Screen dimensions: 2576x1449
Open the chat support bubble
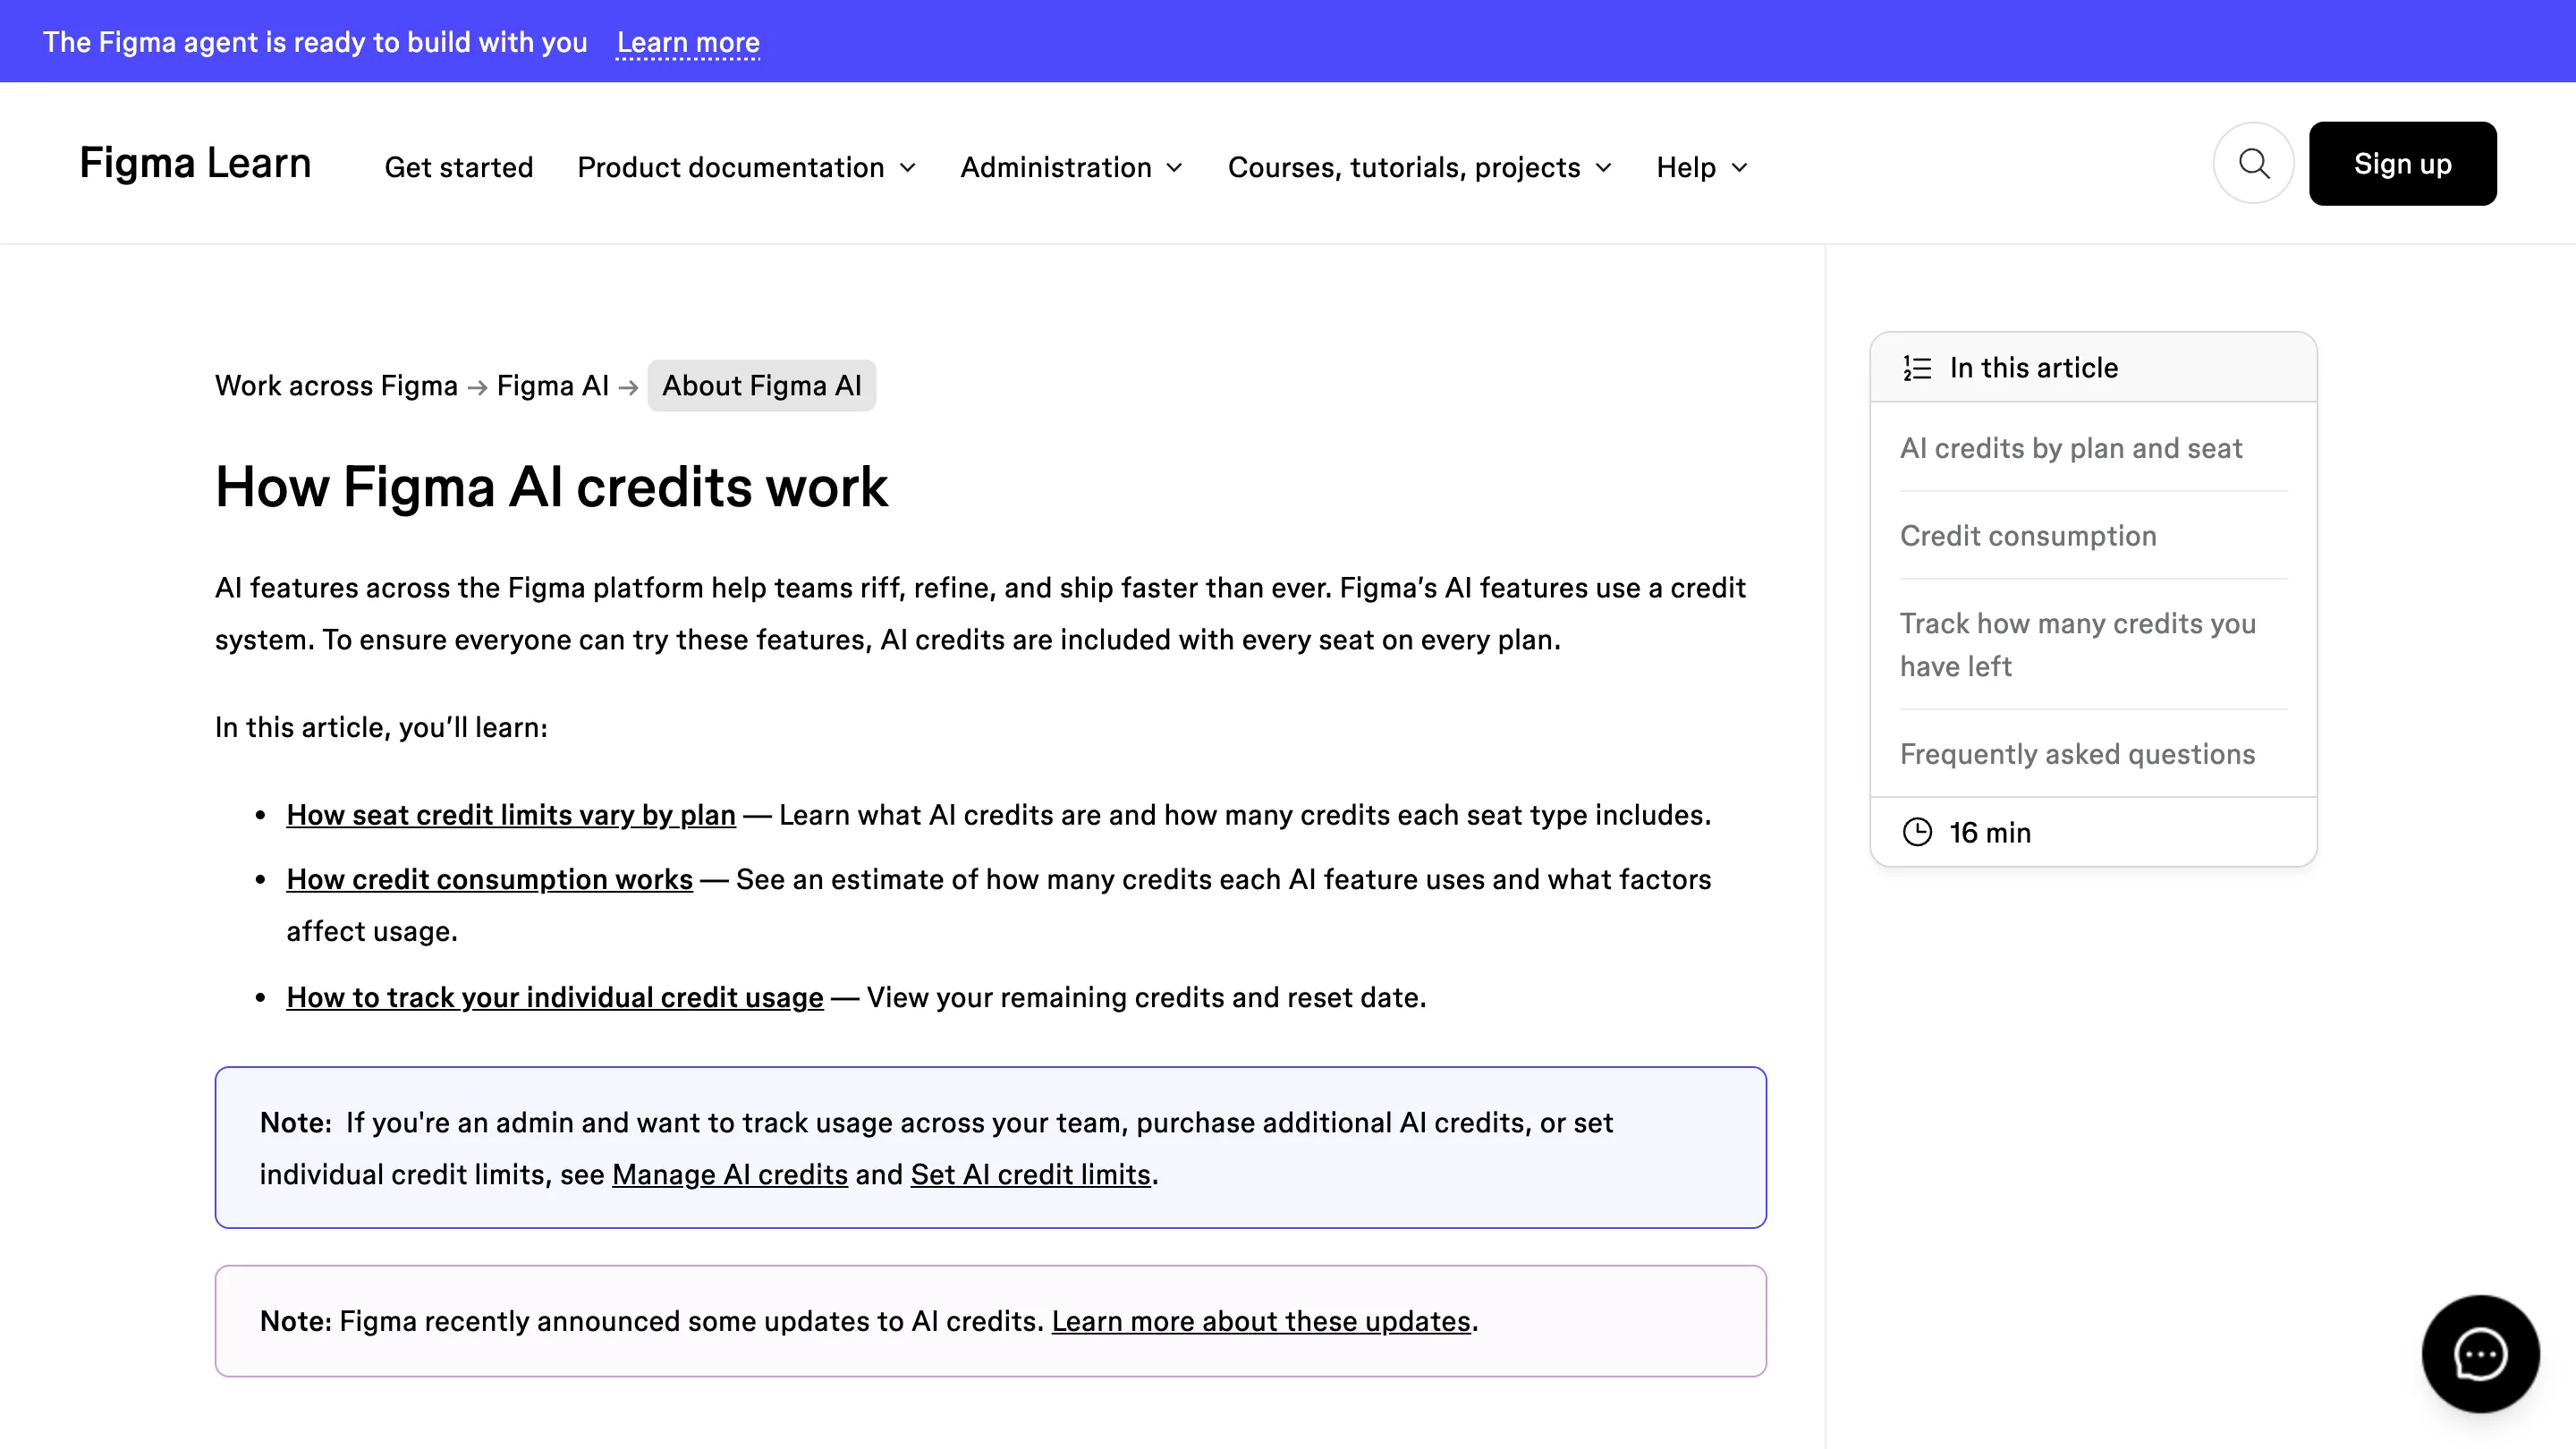pos(2480,1354)
